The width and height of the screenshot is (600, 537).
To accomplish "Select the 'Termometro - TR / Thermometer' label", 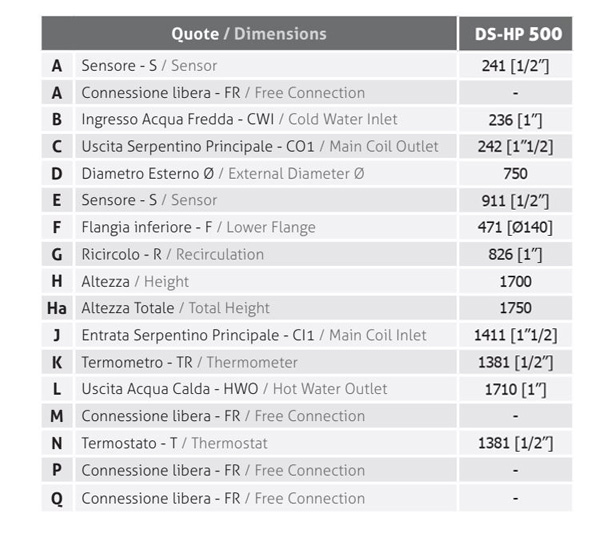I will [x=189, y=362].
